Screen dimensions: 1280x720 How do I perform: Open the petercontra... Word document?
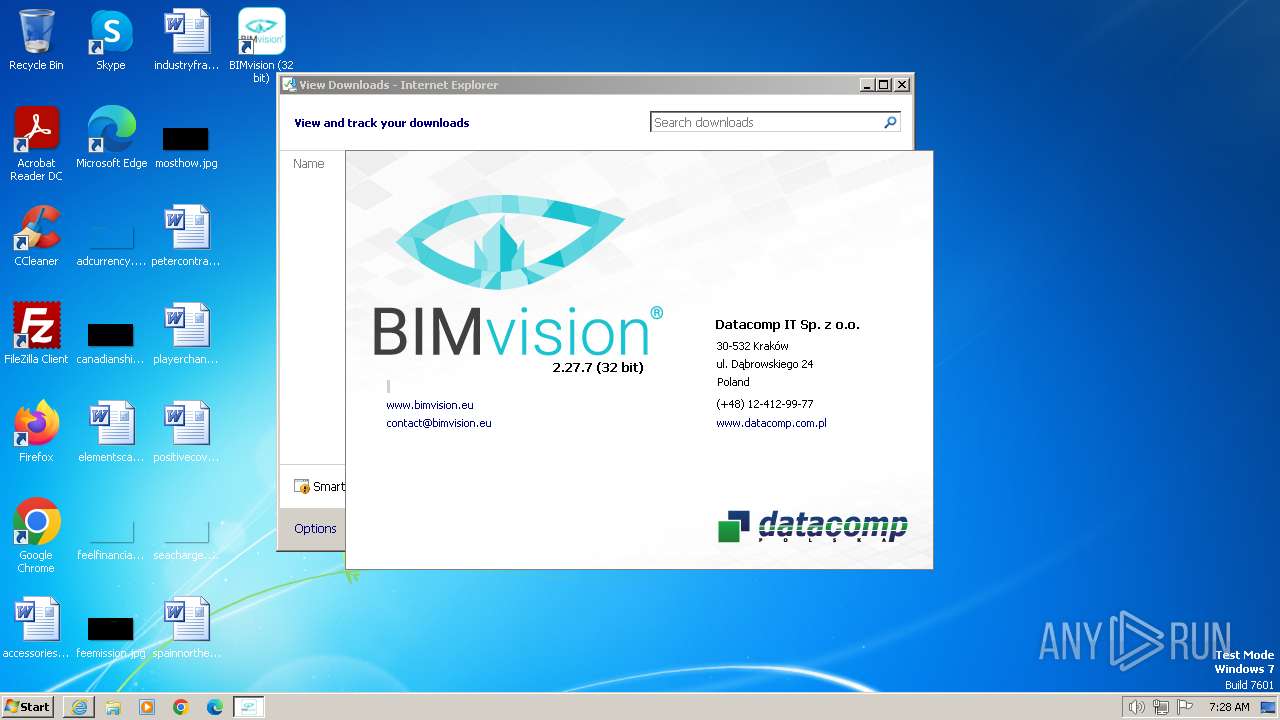[186, 236]
